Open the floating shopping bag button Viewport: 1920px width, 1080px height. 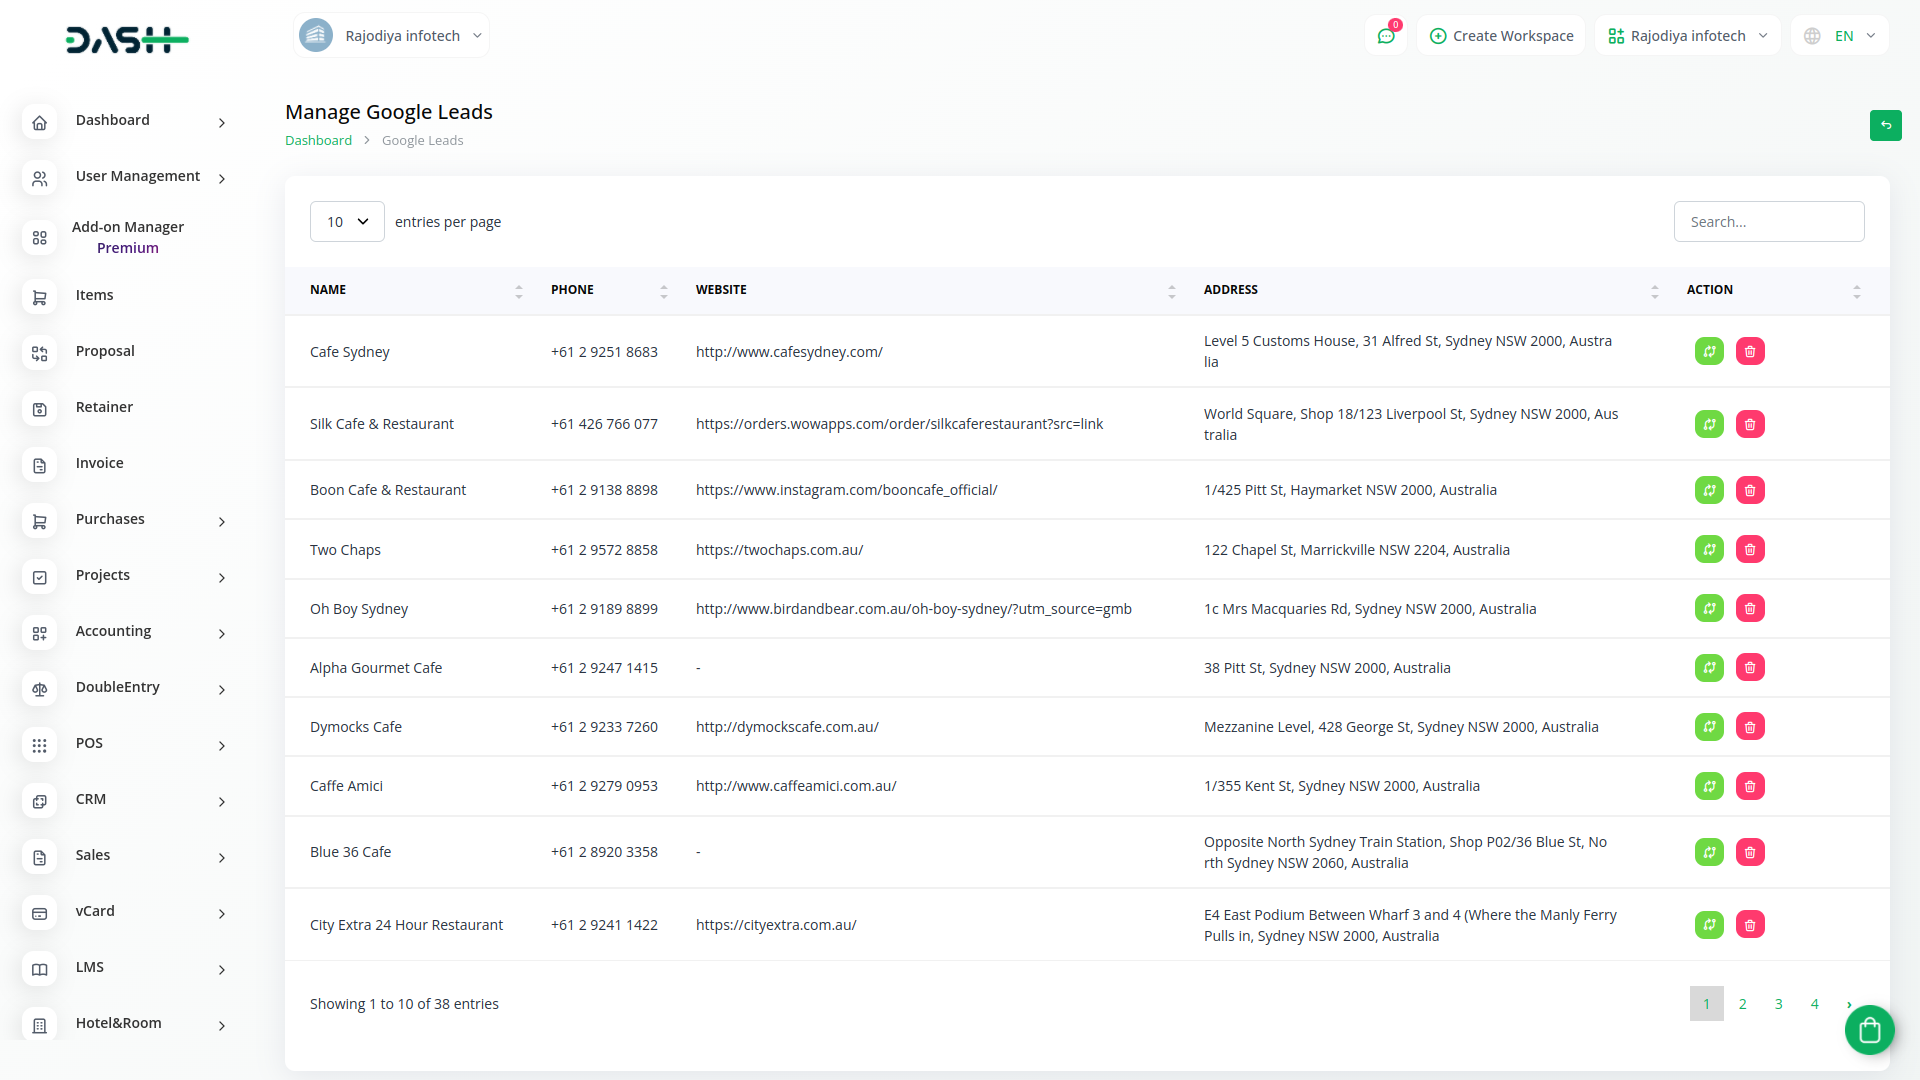click(1869, 1029)
